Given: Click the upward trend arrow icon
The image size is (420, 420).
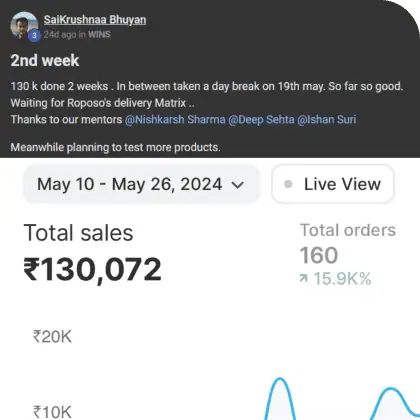Looking at the screenshot, I should pos(303,278).
